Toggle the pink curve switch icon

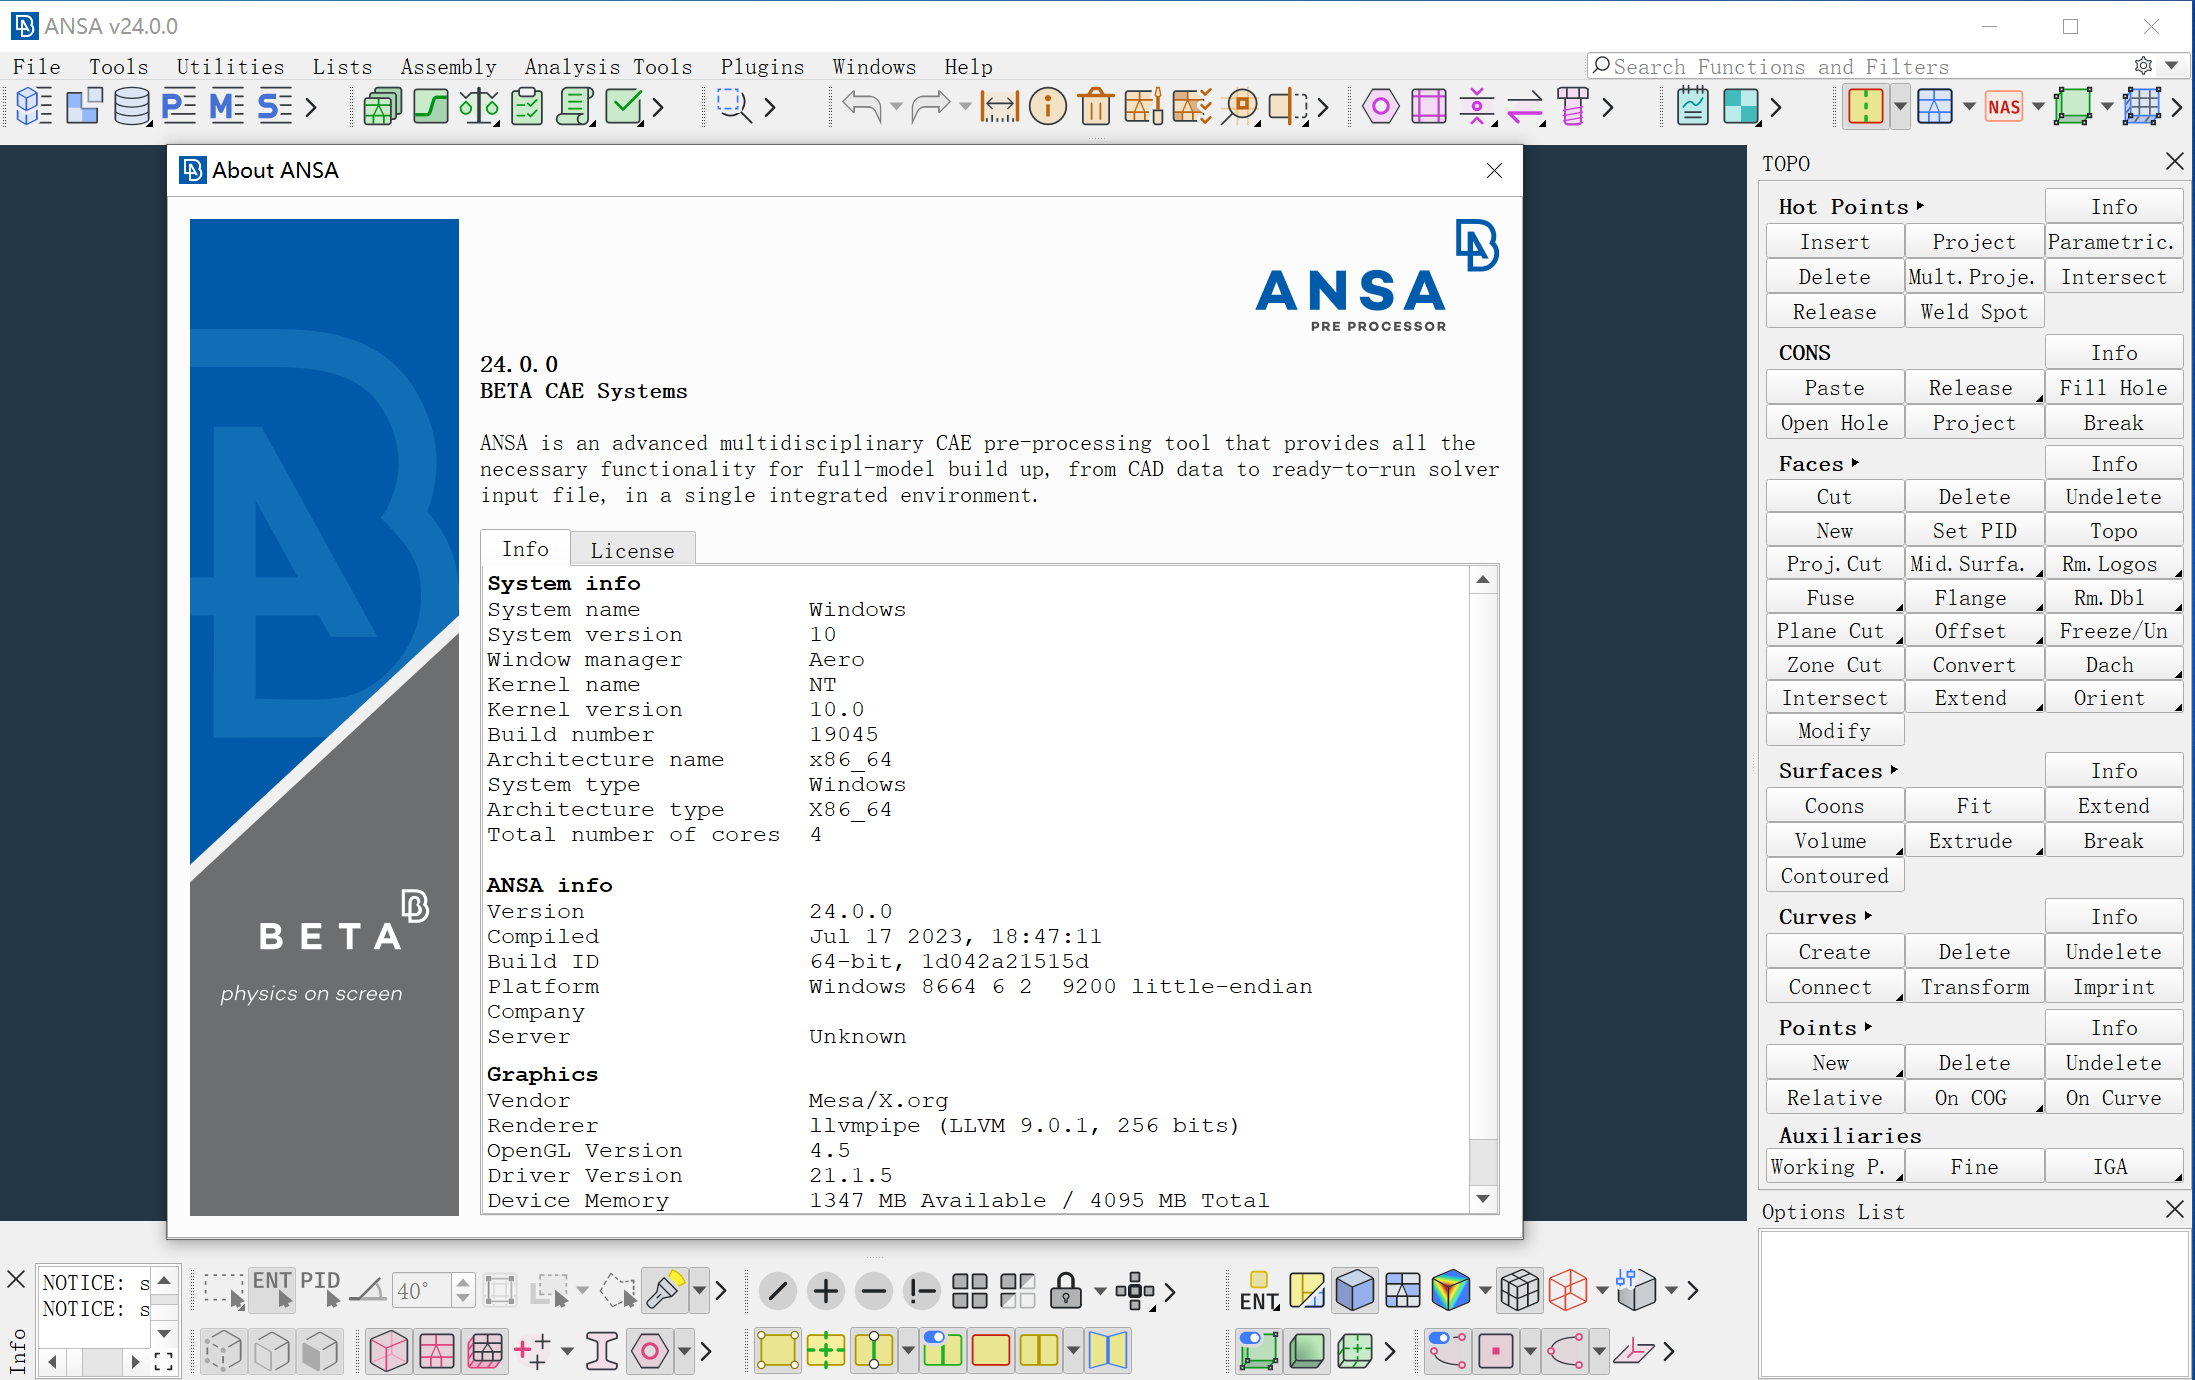[1448, 1351]
